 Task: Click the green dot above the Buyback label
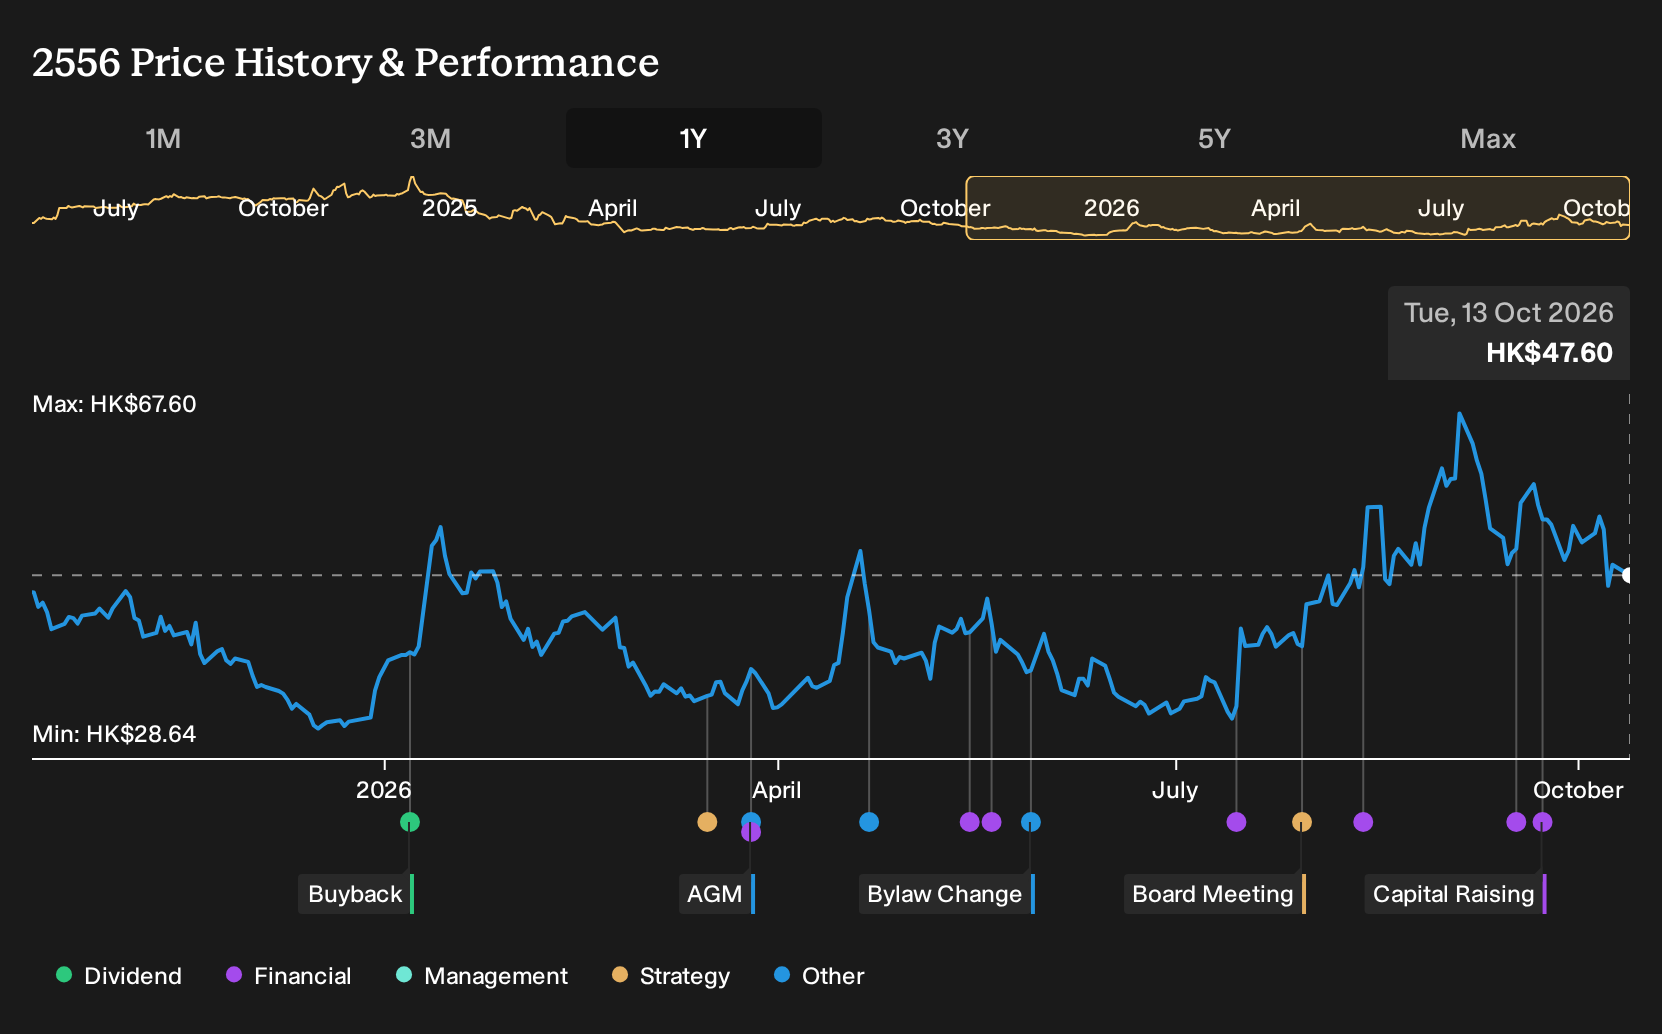coord(410,822)
